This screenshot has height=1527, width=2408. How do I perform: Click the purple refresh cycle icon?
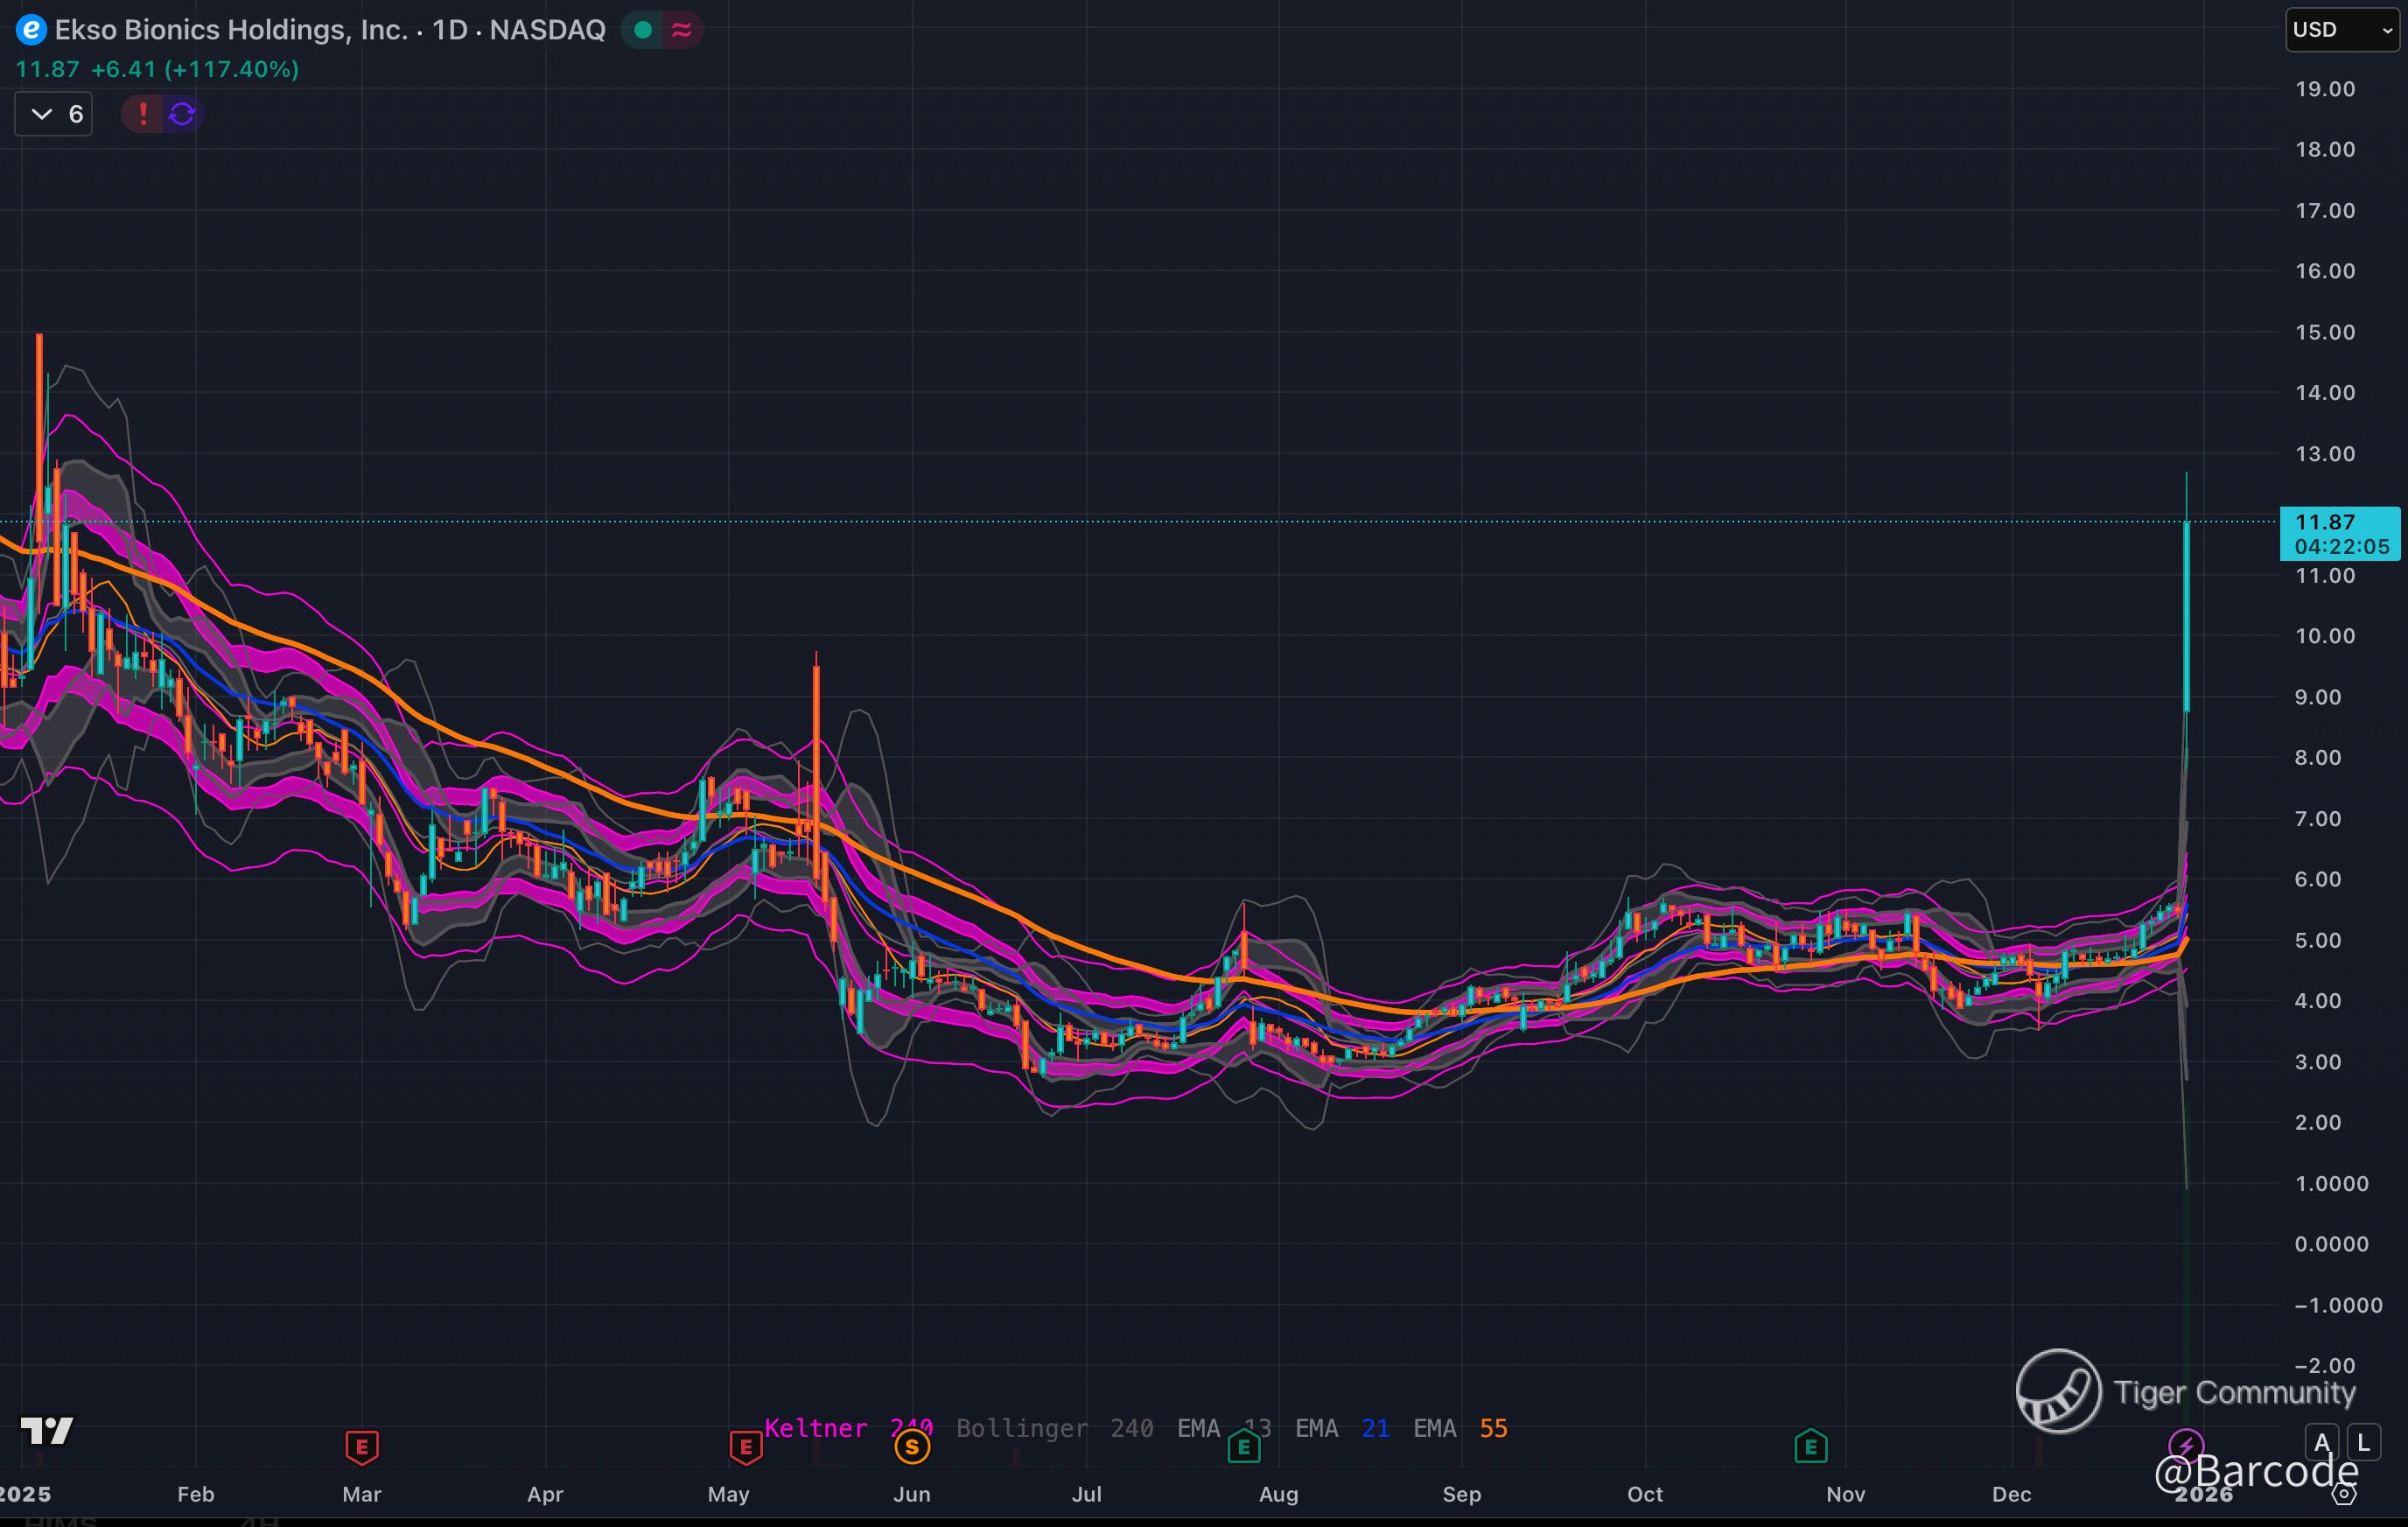pyautogui.click(x=182, y=114)
